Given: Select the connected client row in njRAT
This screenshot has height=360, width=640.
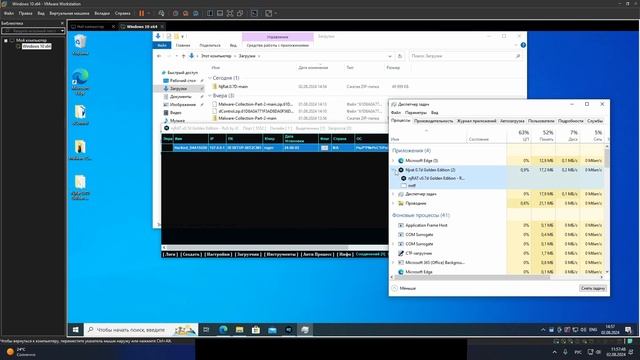Looking at the screenshot, I should click(275, 148).
